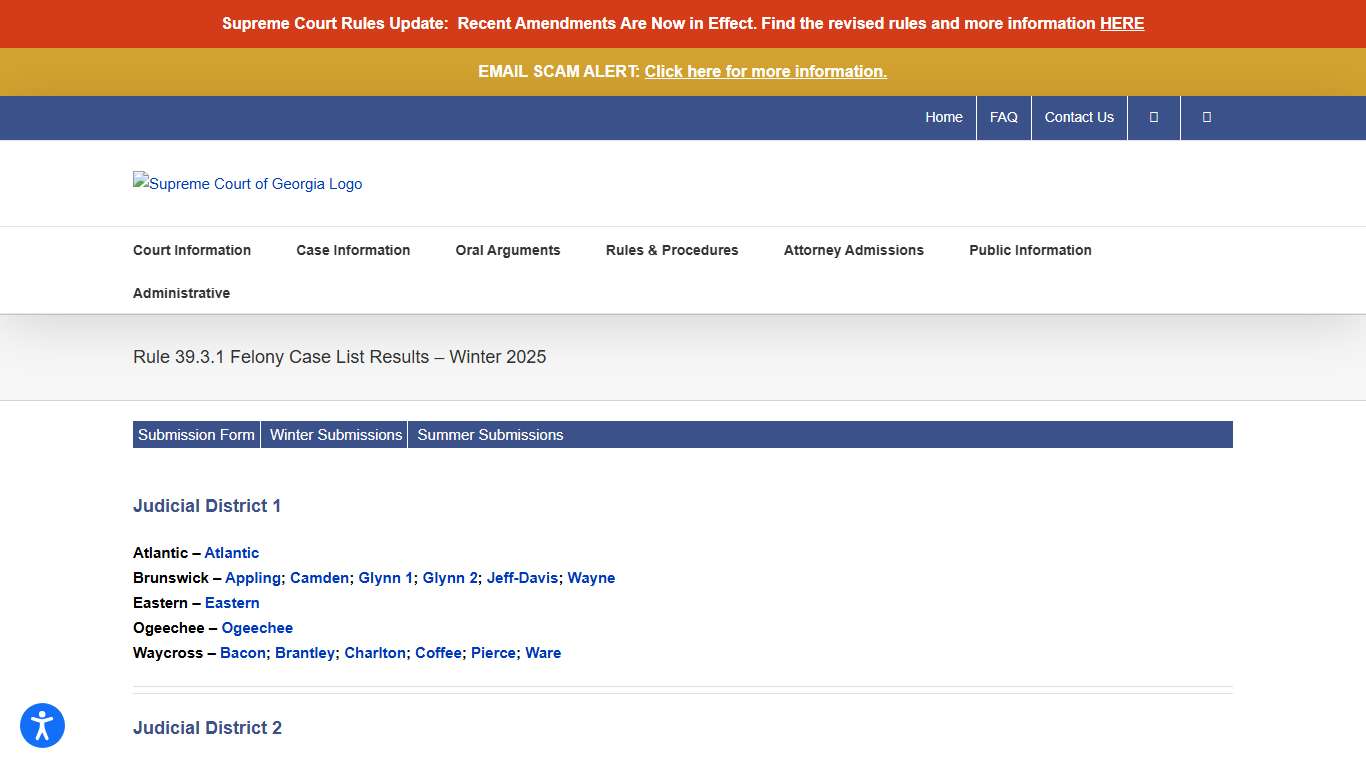Switch to the Summer Submissions tab
This screenshot has height=768, width=1366.
pyautogui.click(x=490, y=435)
